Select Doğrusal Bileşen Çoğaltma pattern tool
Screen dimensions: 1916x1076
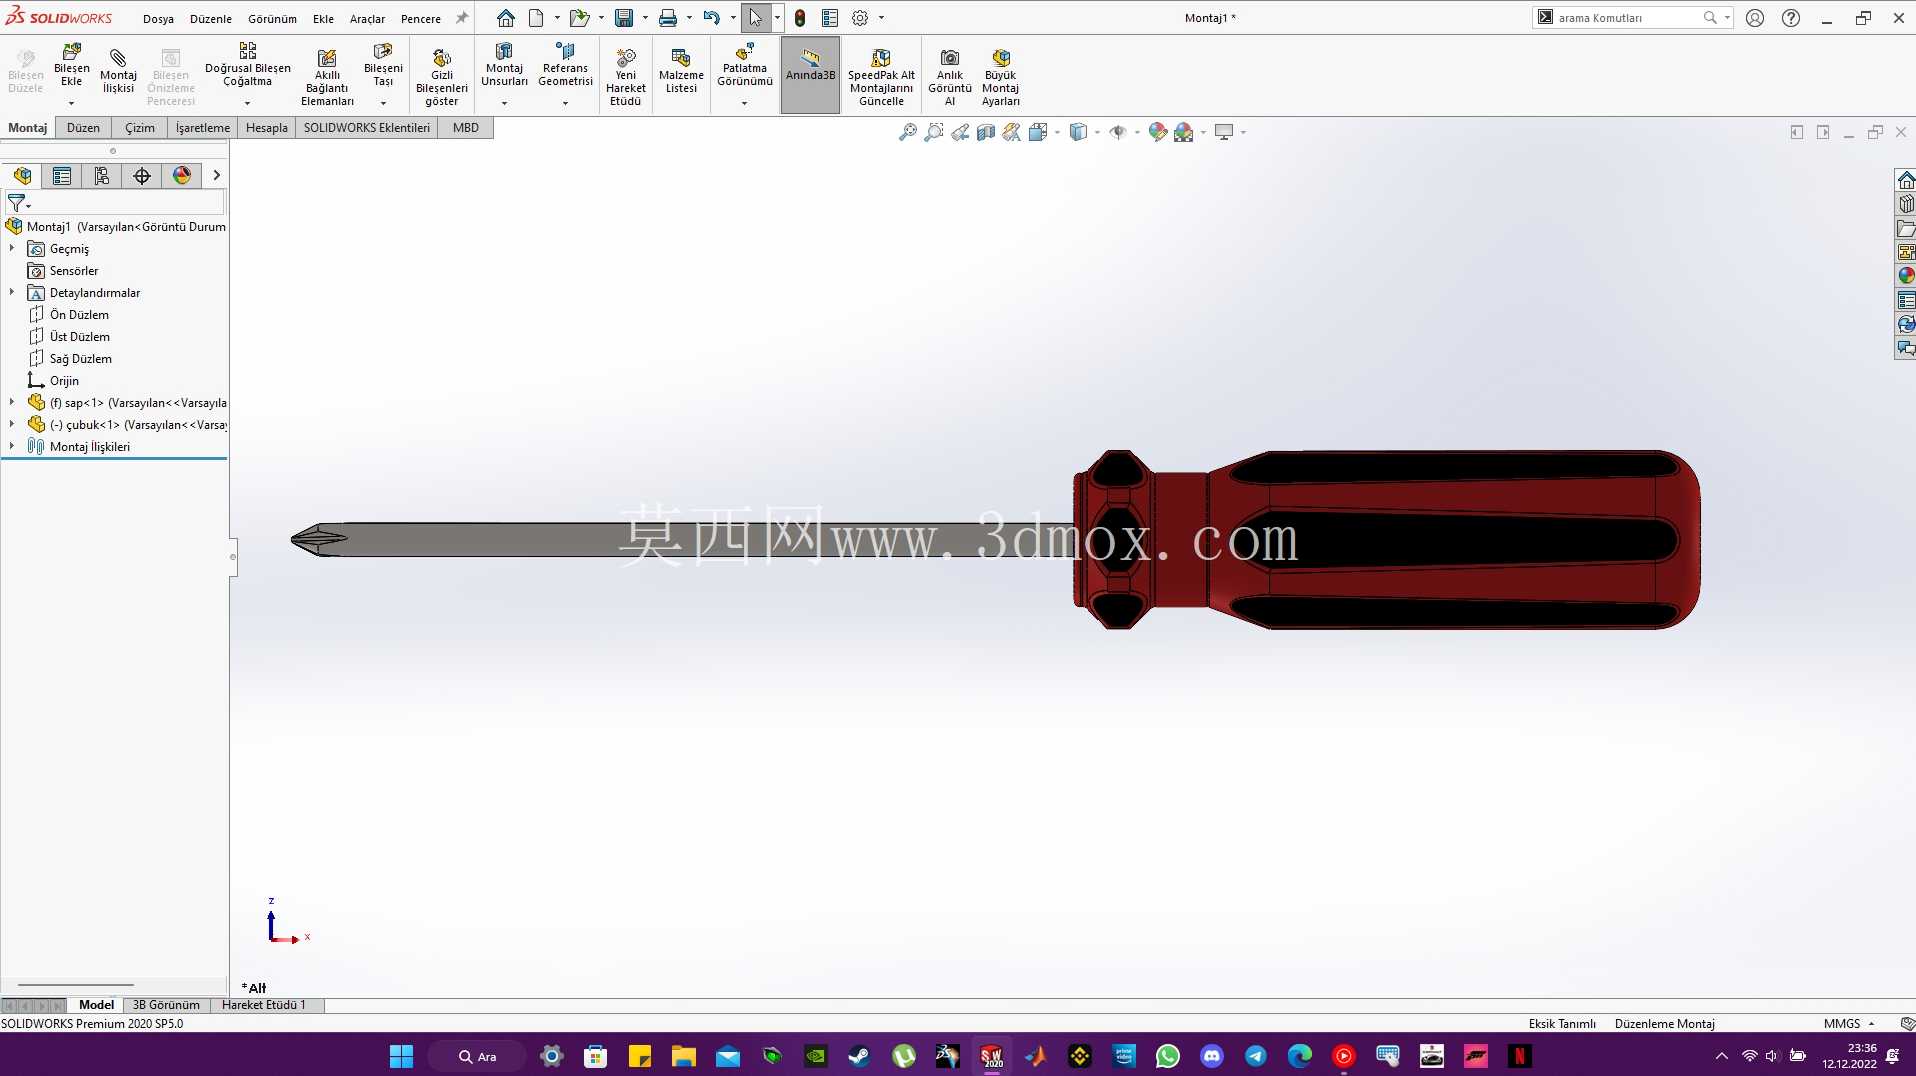pyautogui.click(x=248, y=66)
